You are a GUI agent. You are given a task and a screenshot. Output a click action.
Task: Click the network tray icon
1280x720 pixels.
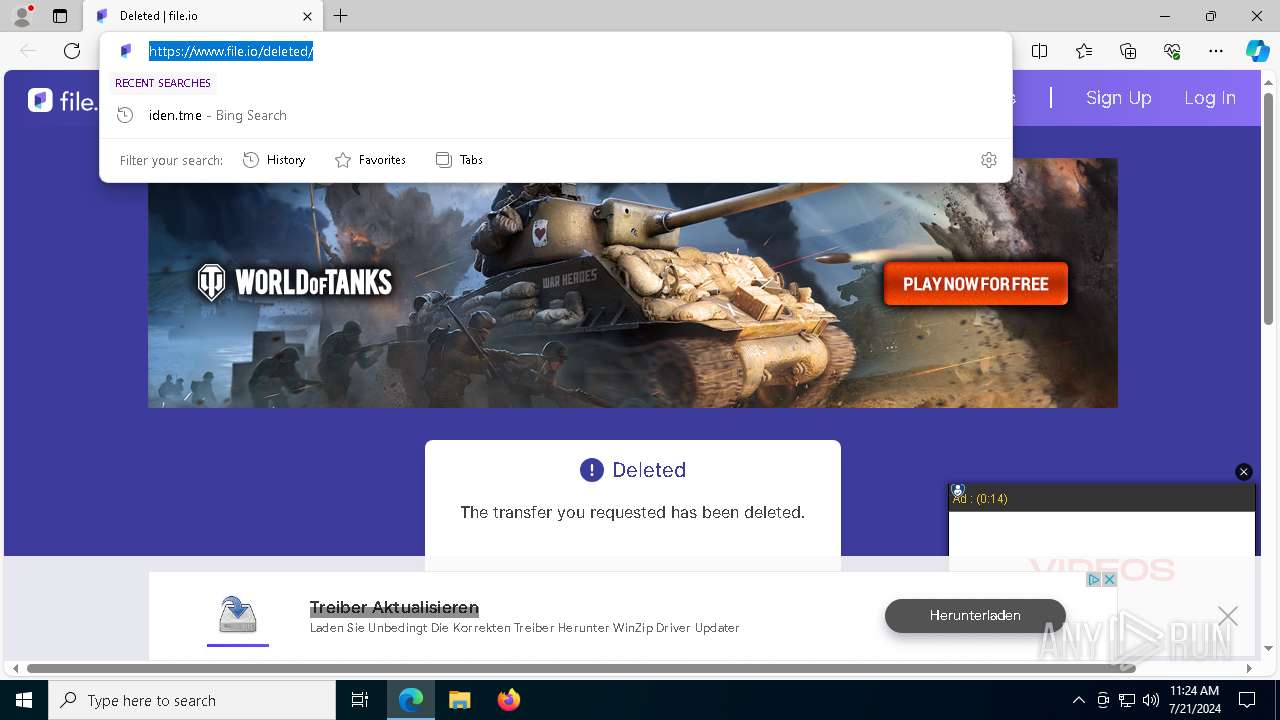(x=1127, y=700)
